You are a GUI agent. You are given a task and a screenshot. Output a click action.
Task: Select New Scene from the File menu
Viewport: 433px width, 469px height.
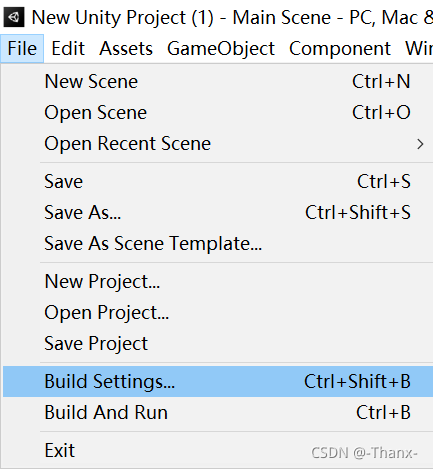[x=218, y=81]
